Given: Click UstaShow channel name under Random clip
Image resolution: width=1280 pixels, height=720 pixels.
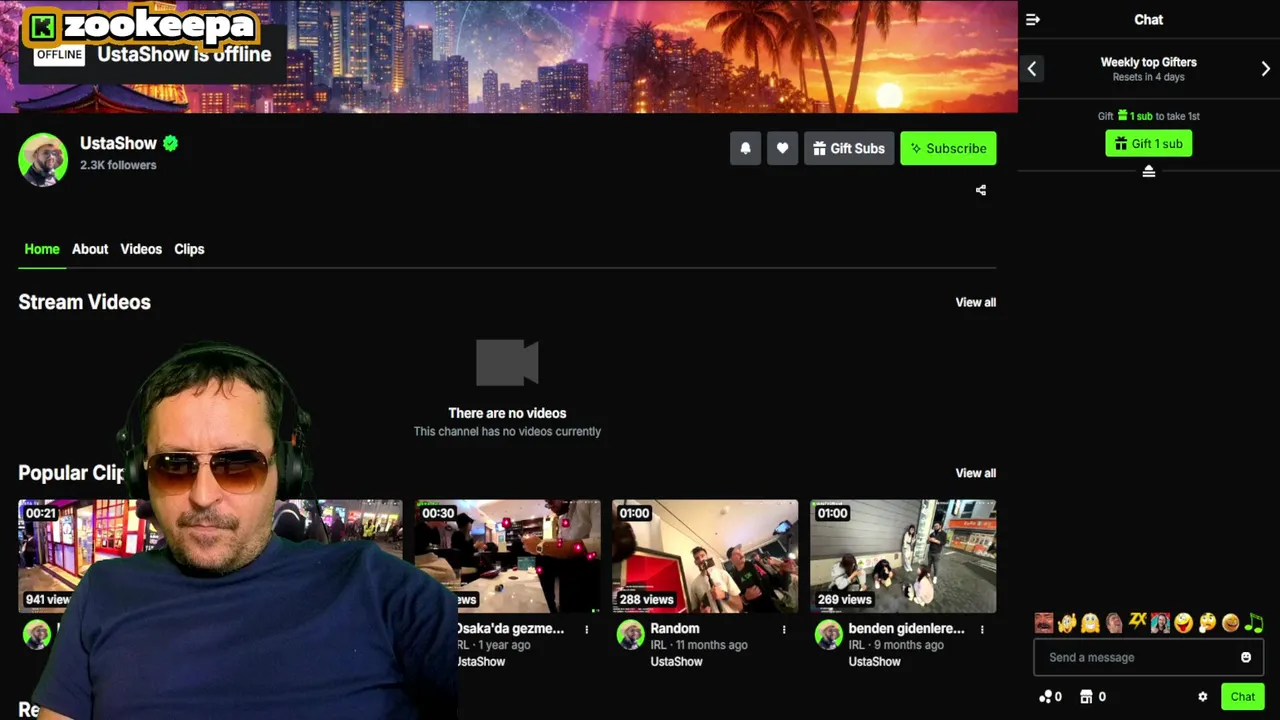Looking at the screenshot, I should point(677,661).
